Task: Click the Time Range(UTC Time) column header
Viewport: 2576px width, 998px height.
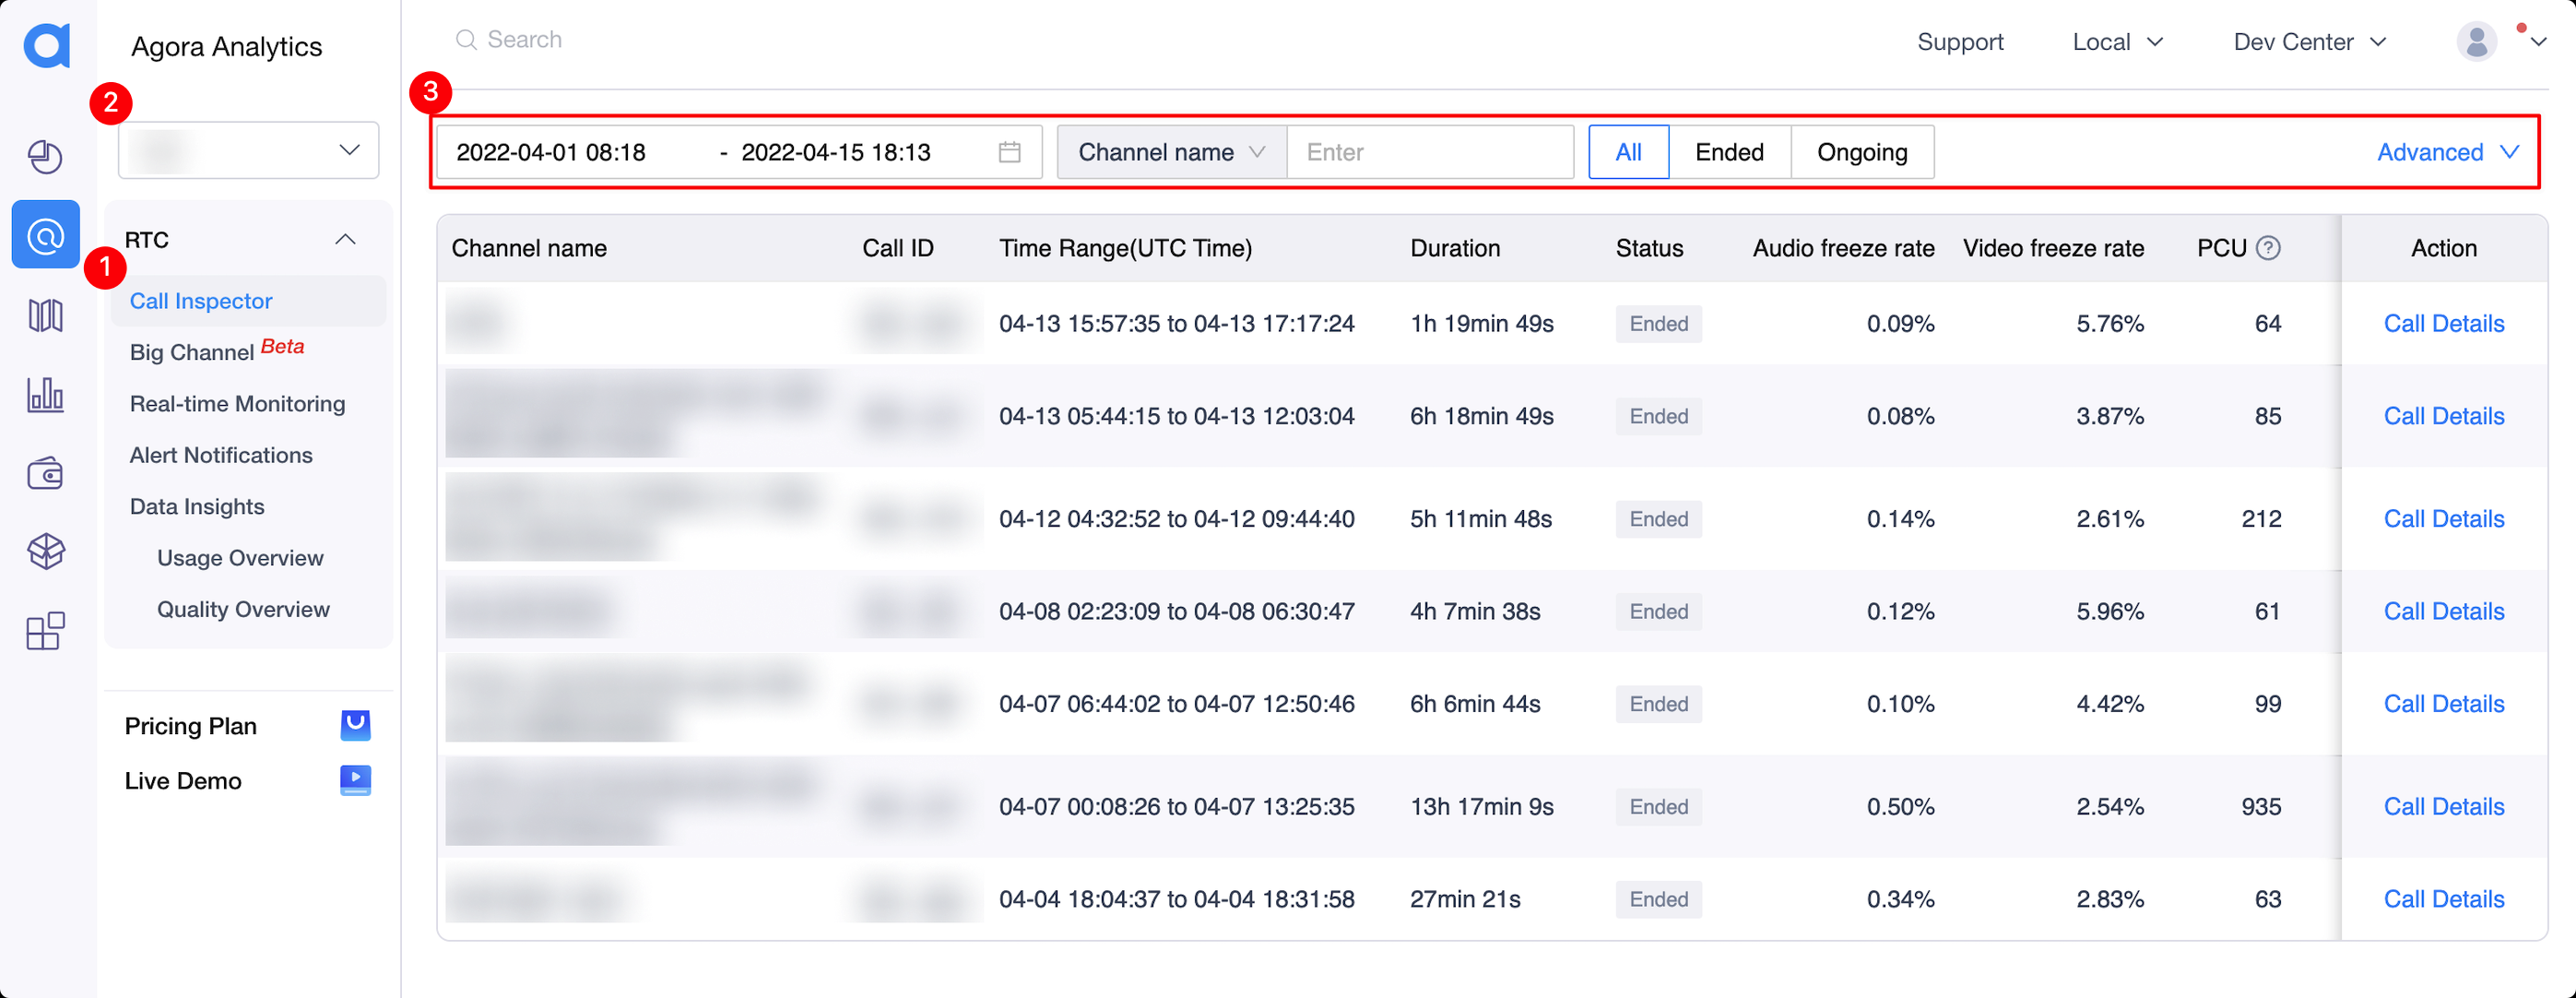Action: click(1125, 248)
